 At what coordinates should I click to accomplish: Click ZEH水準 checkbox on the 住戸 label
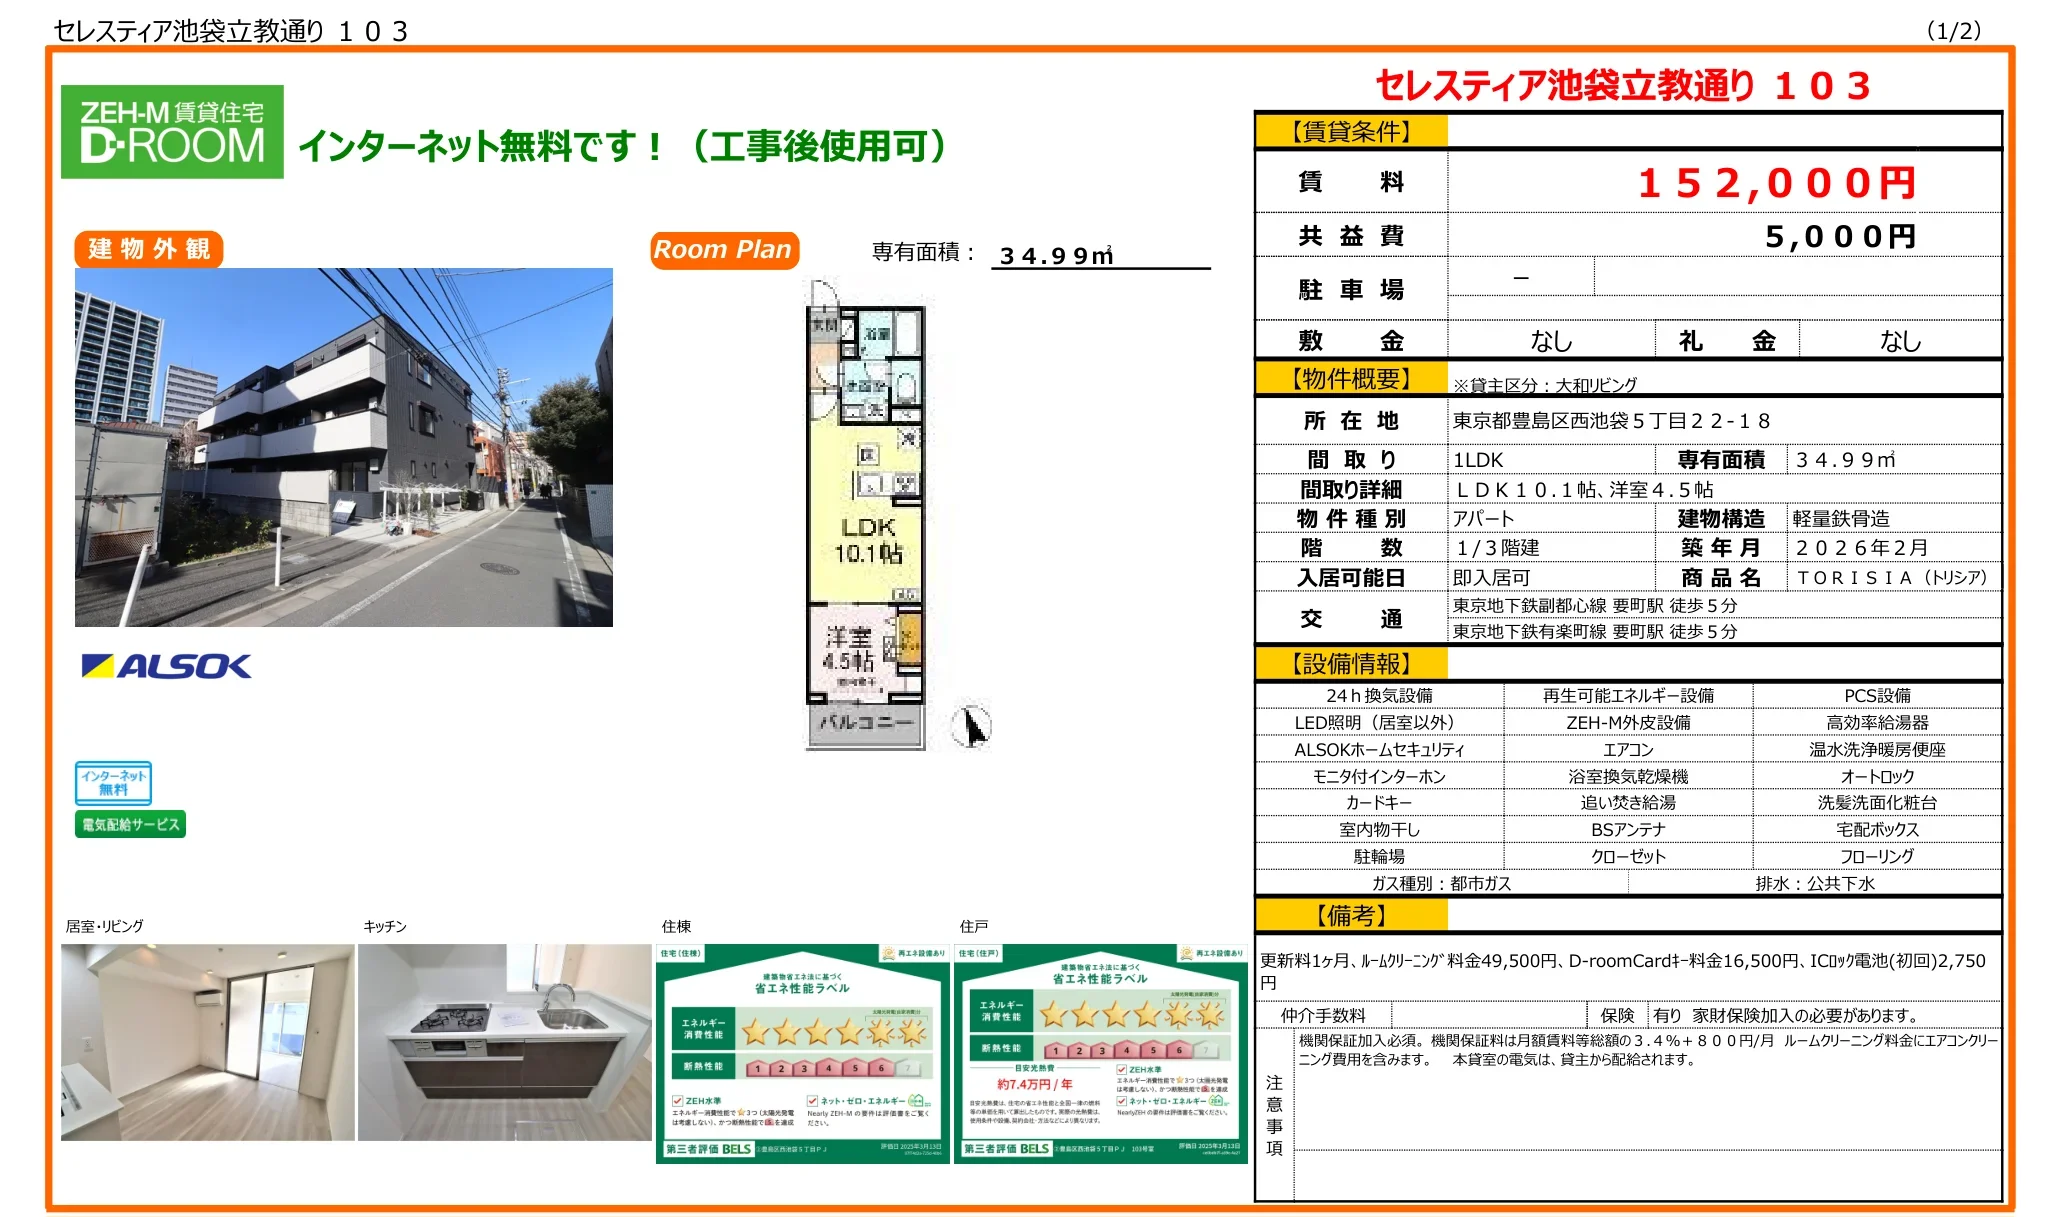[1122, 1069]
